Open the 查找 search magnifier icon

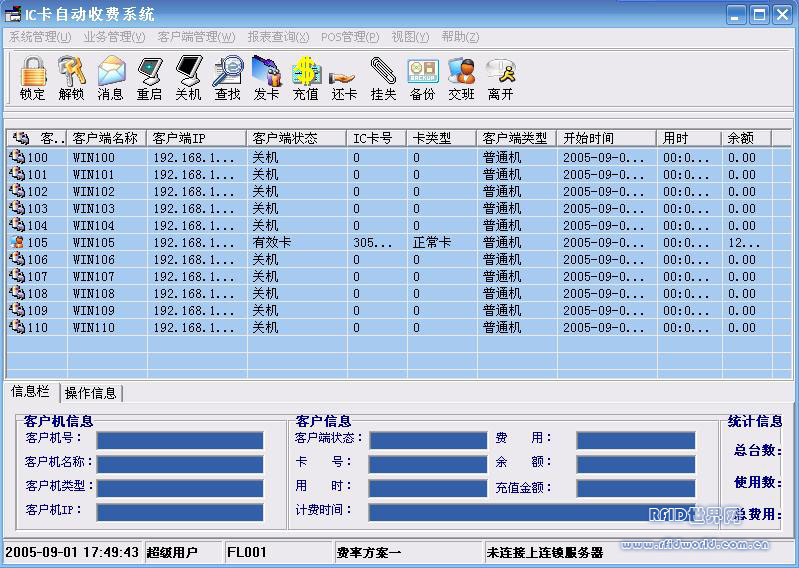click(x=227, y=71)
